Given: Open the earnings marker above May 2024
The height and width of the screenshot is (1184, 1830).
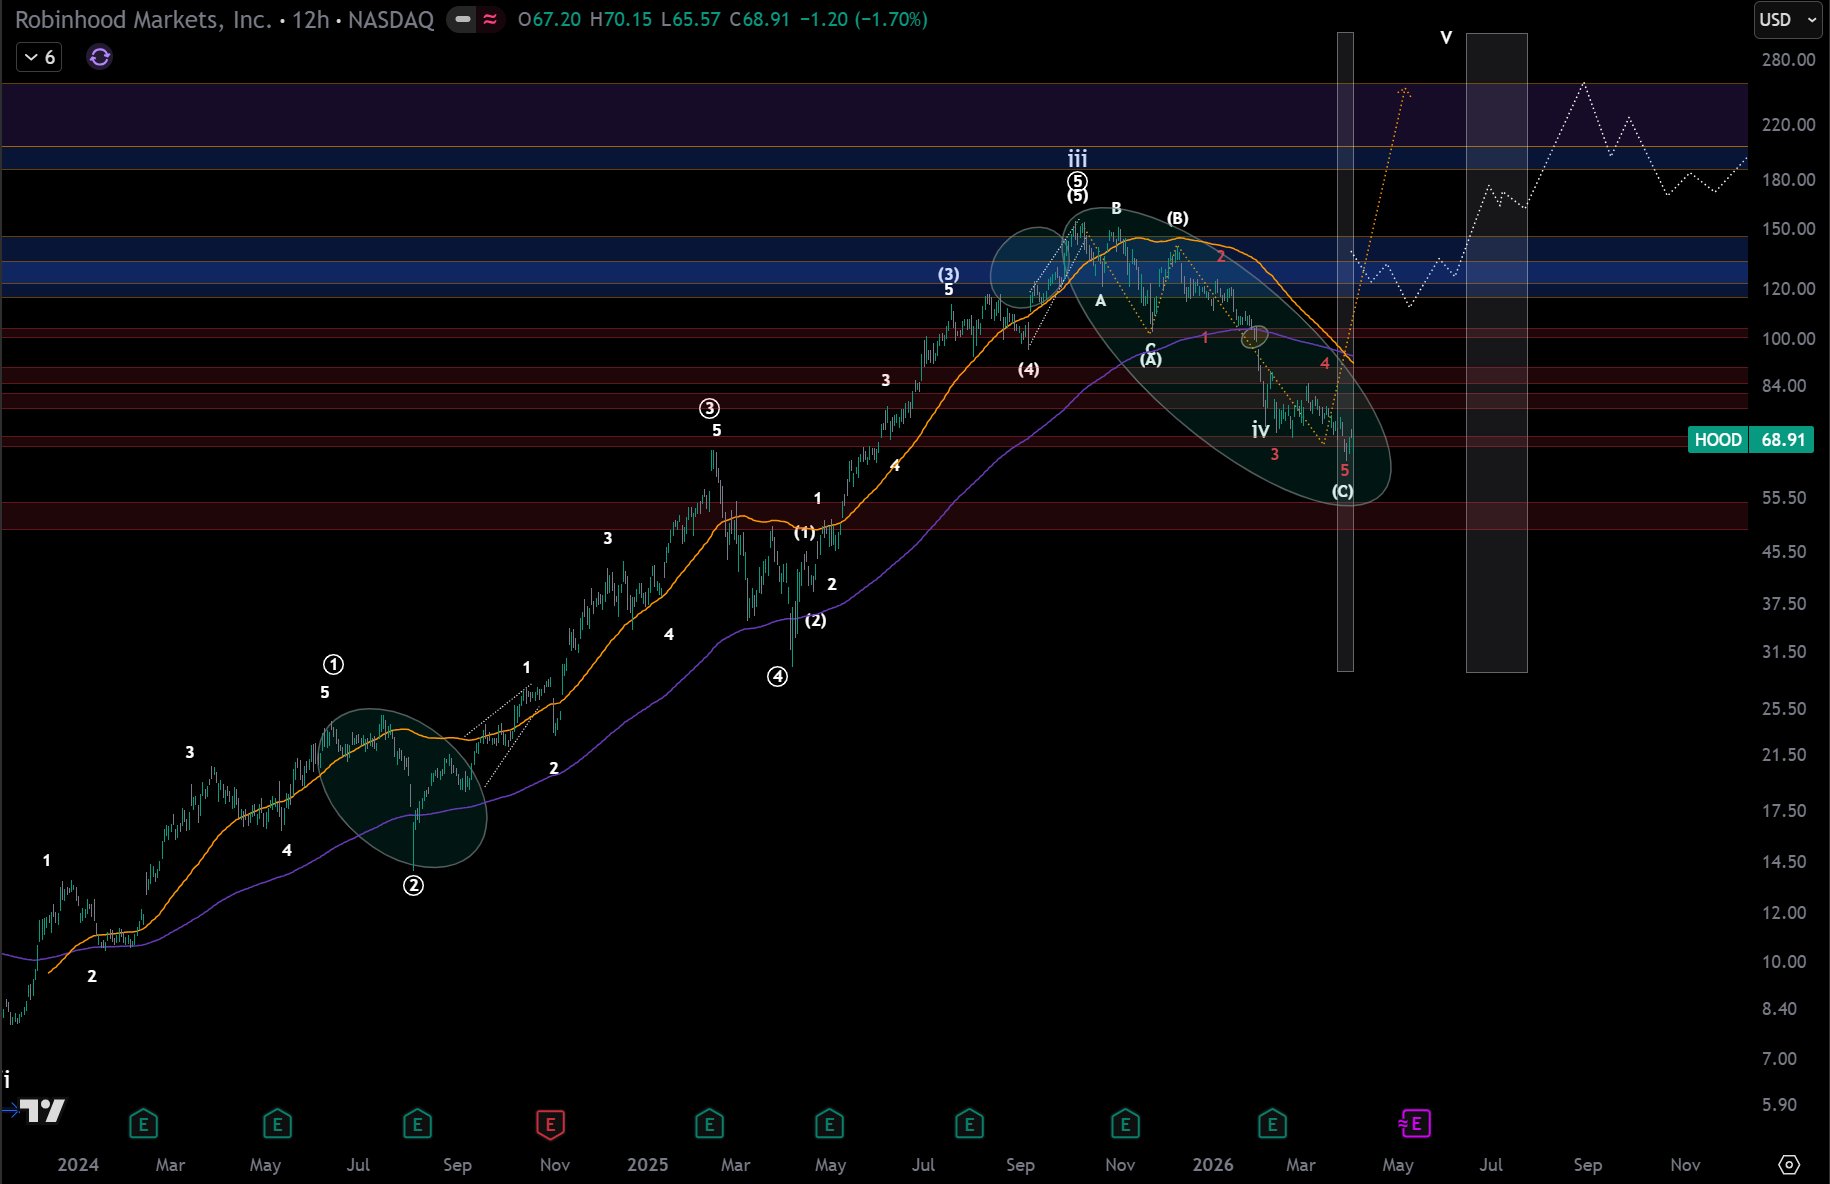Looking at the screenshot, I should (x=277, y=1124).
